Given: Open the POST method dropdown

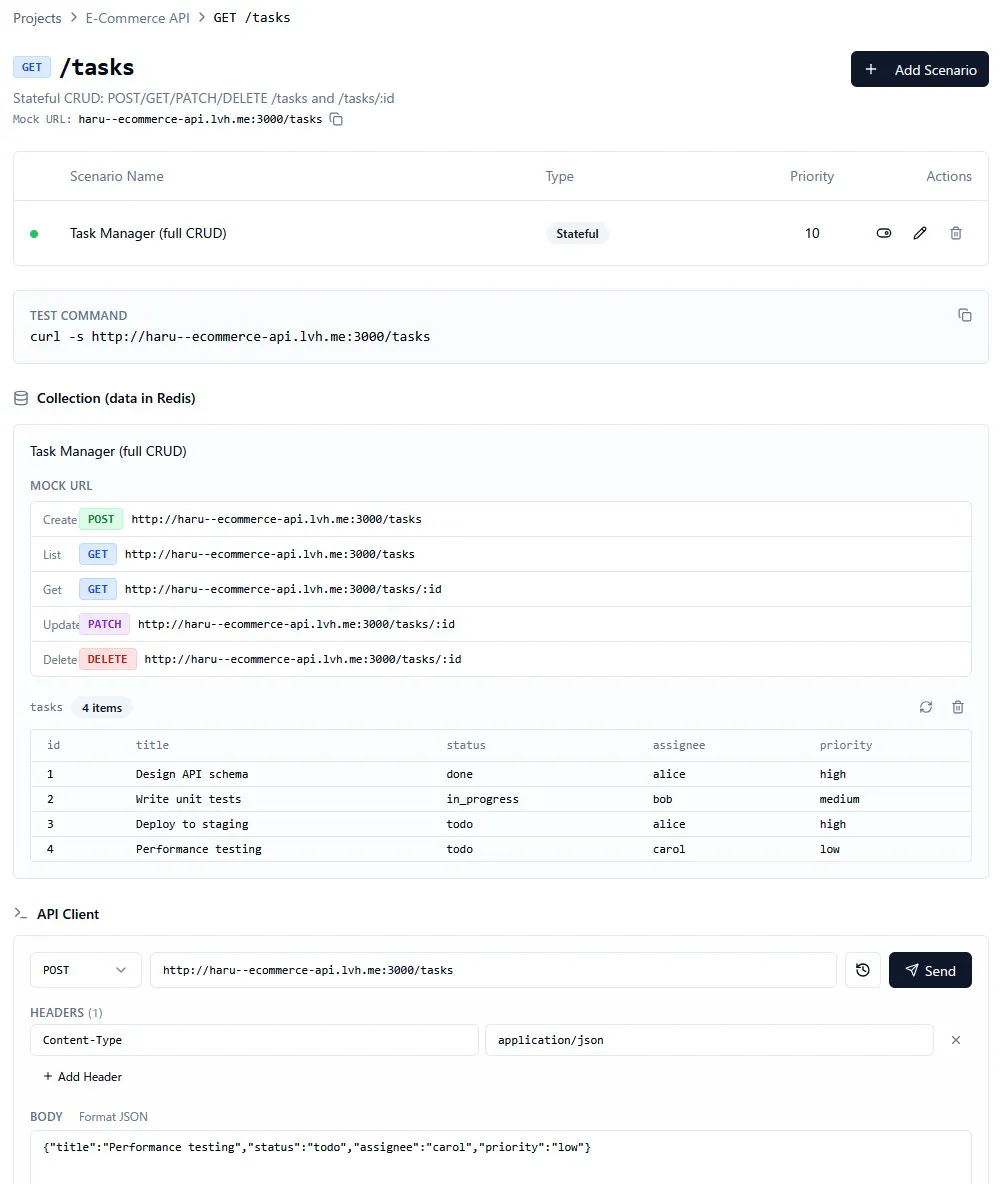Looking at the screenshot, I should (85, 970).
